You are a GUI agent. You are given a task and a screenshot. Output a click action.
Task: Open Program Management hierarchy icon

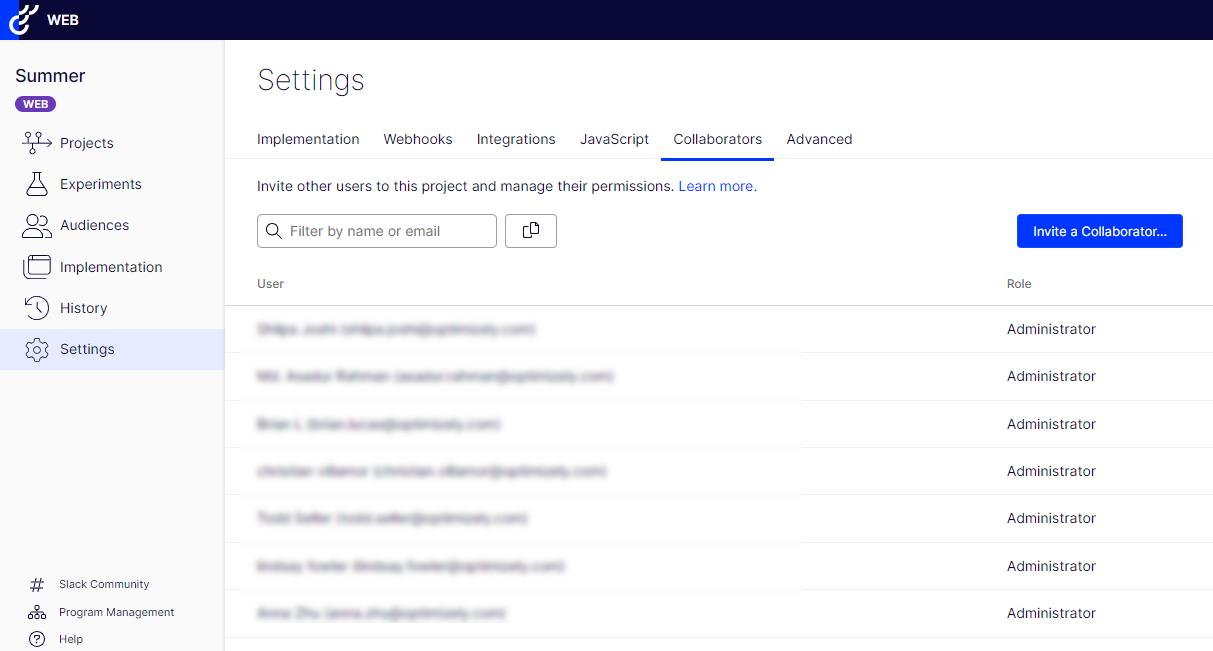click(x=37, y=612)
